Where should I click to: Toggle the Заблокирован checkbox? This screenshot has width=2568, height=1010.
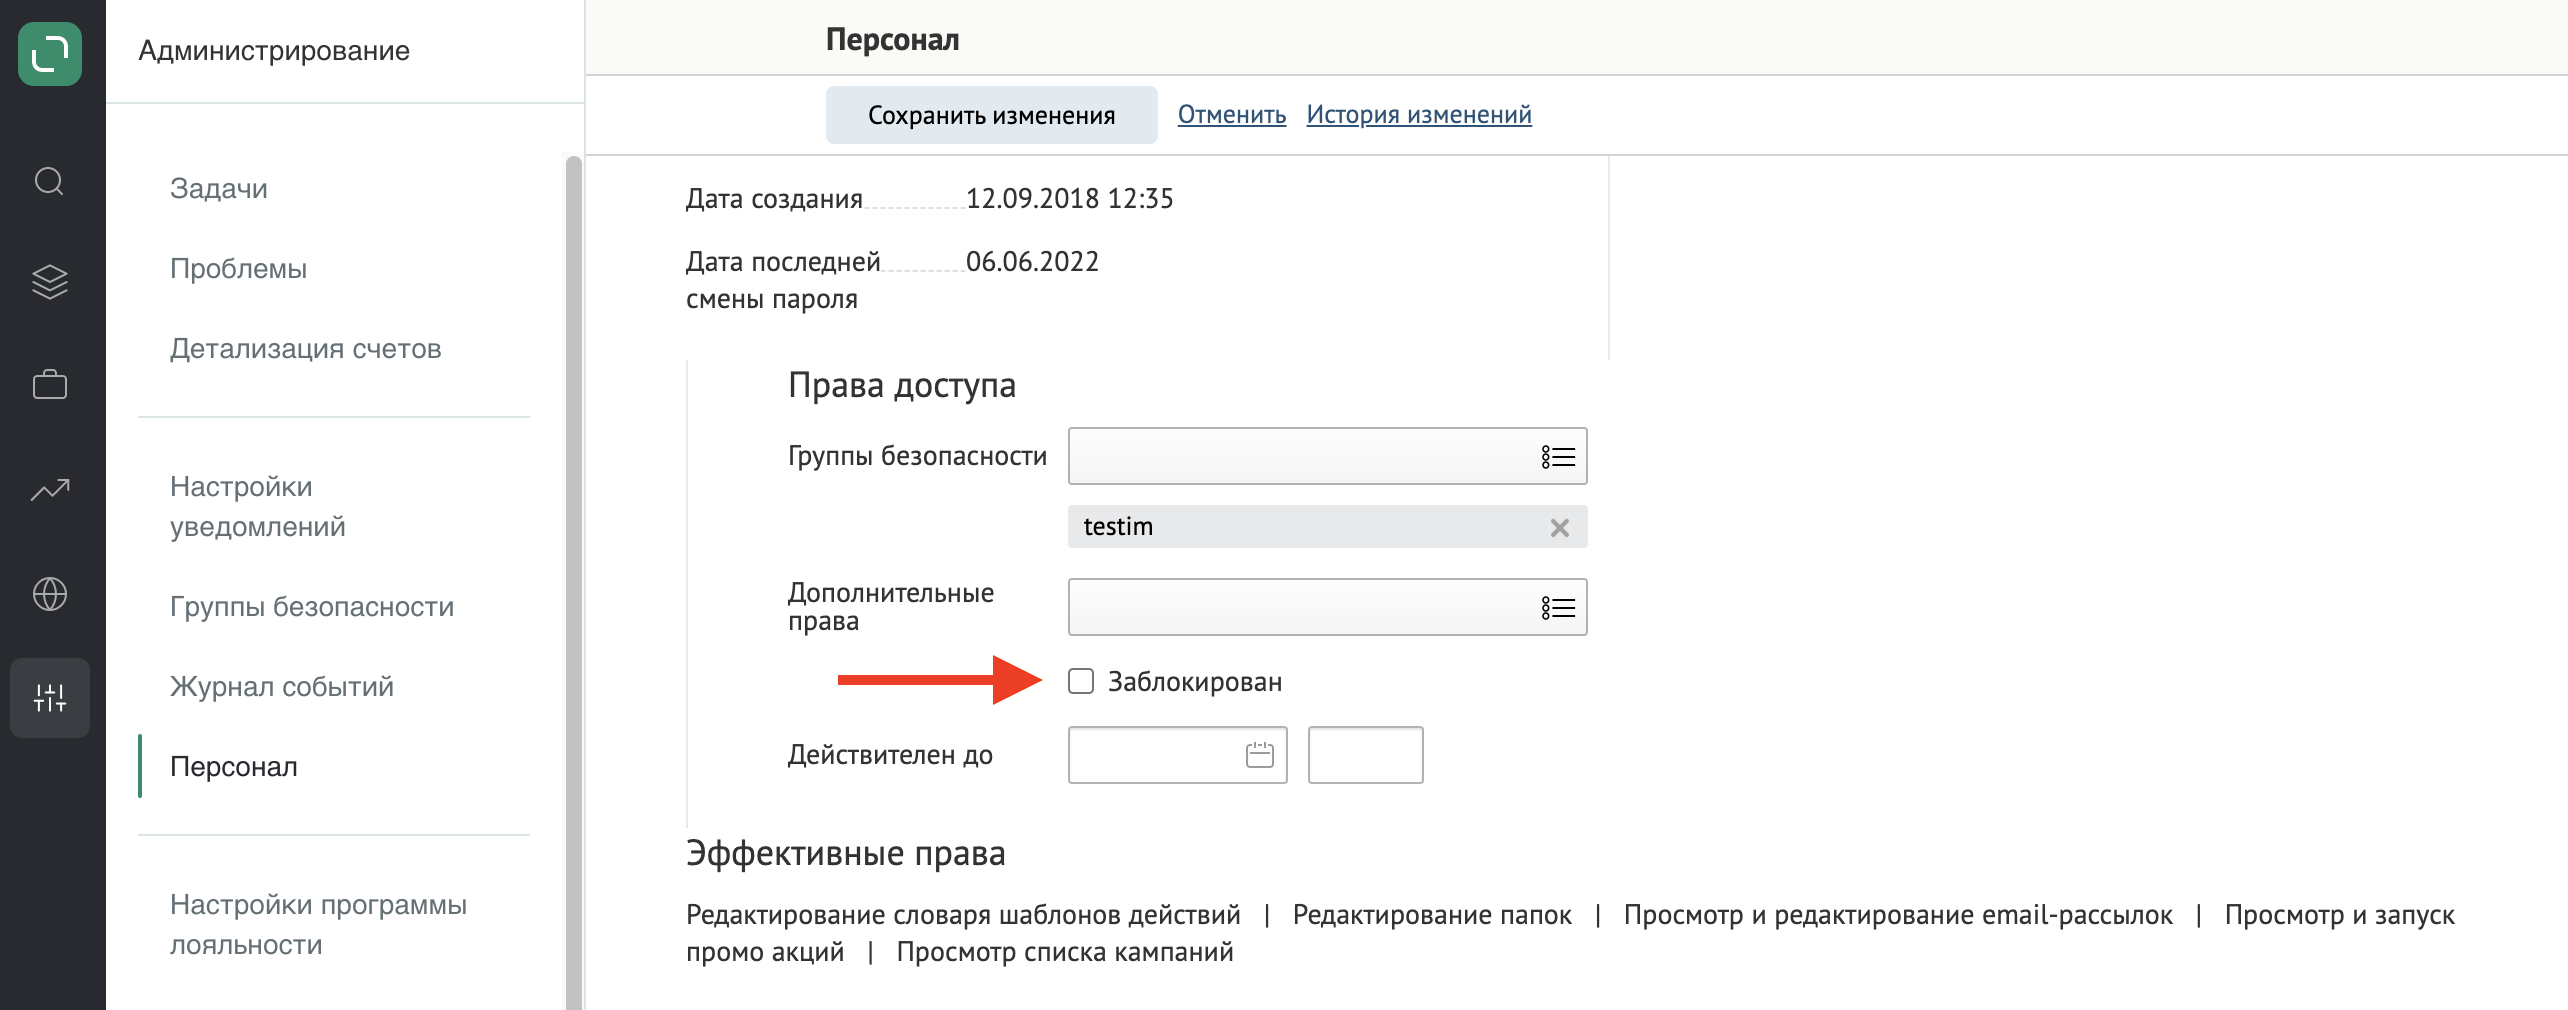coord(1081,681)
